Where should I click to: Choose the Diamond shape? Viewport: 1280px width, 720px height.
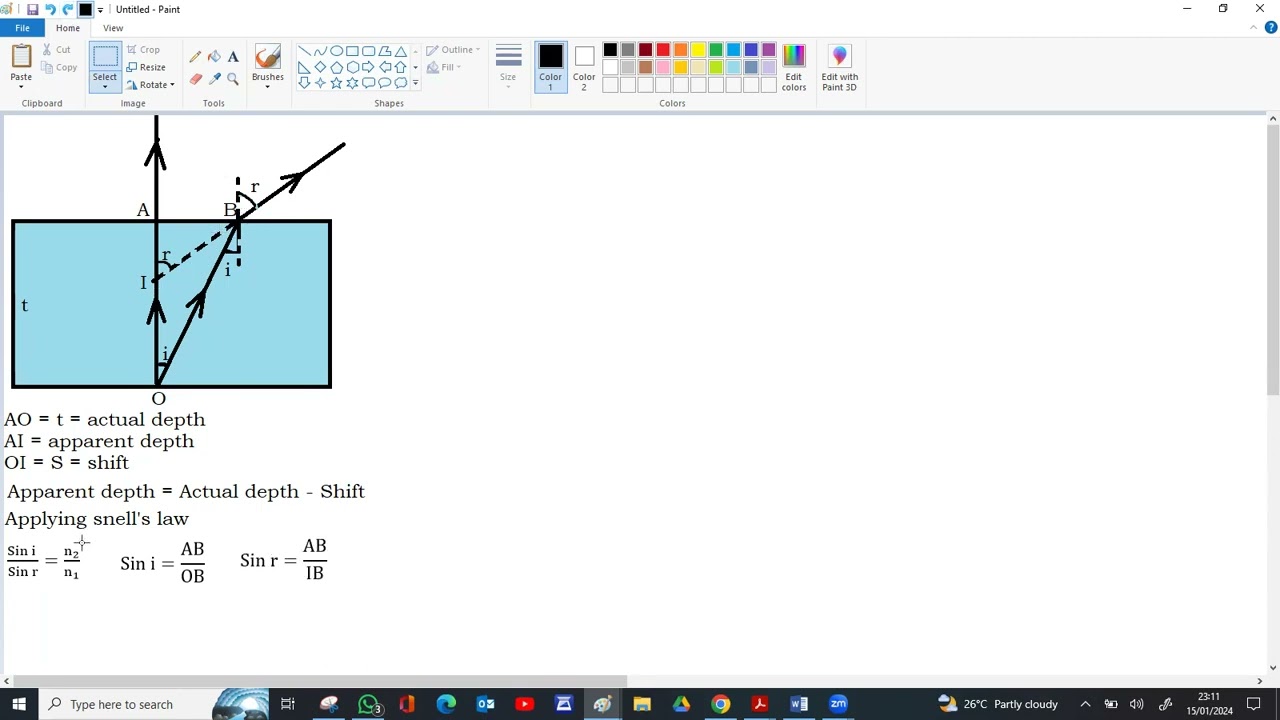point(320,67)
